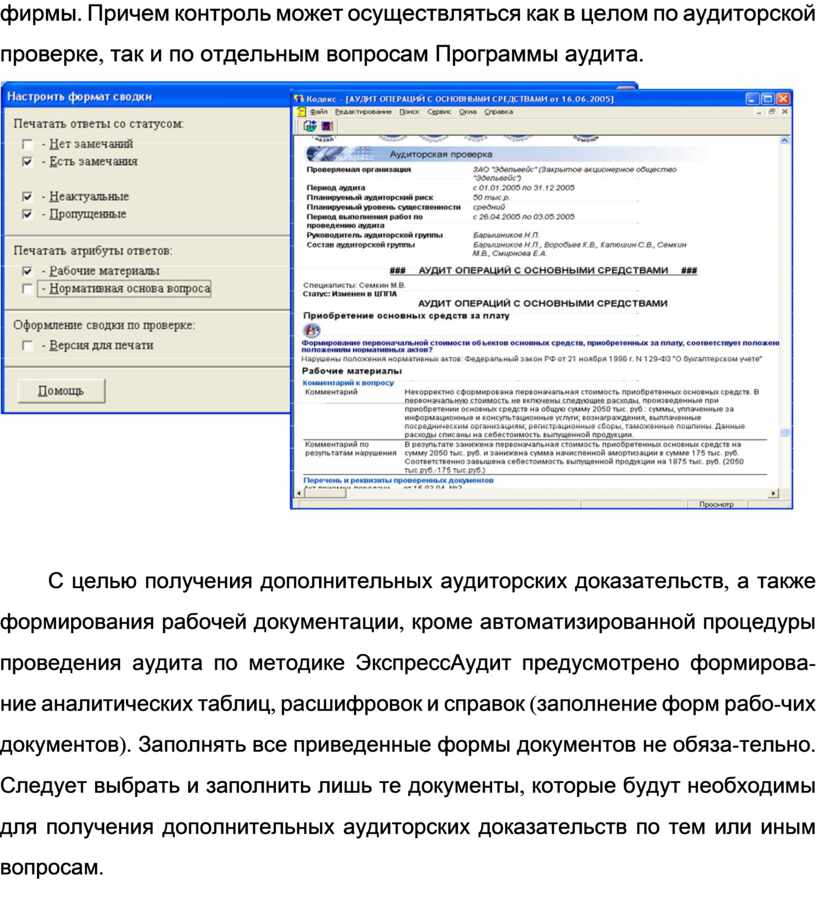The image size is (816, 897).
Task: Click the globe icon in Кодекс toolbar
Action: point(310,126)
